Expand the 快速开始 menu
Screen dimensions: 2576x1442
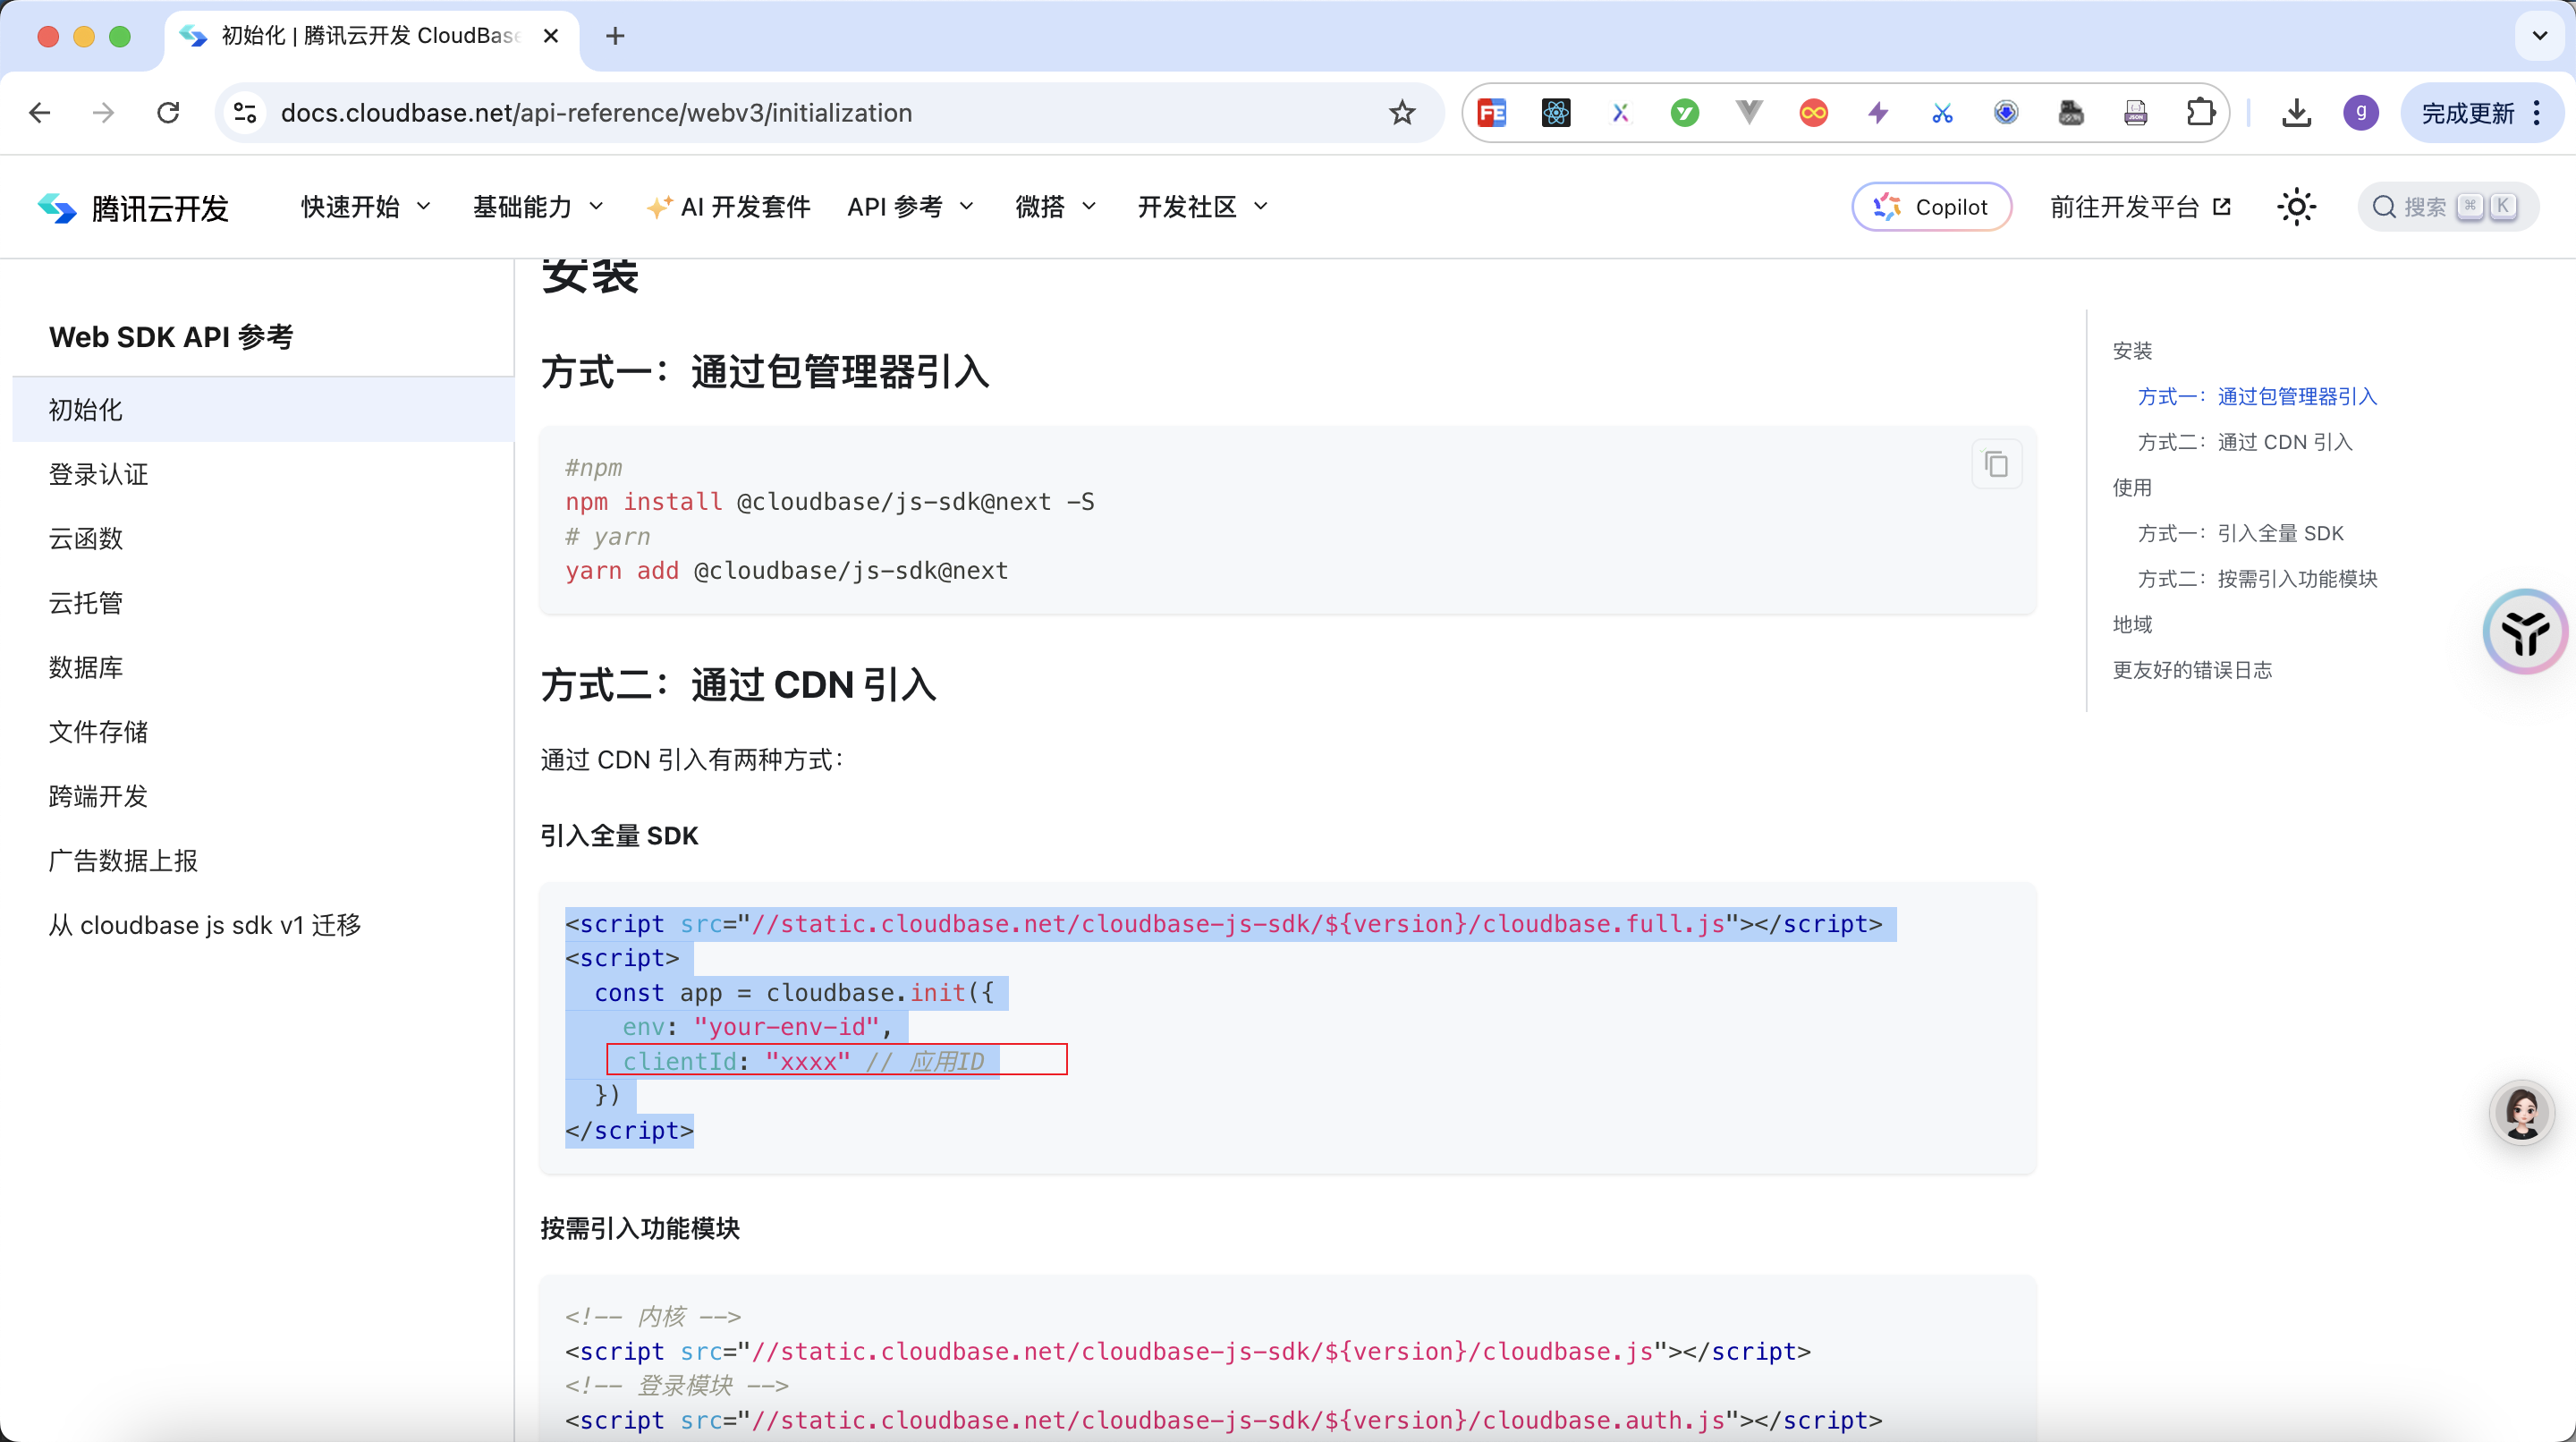tap(366, 207)
